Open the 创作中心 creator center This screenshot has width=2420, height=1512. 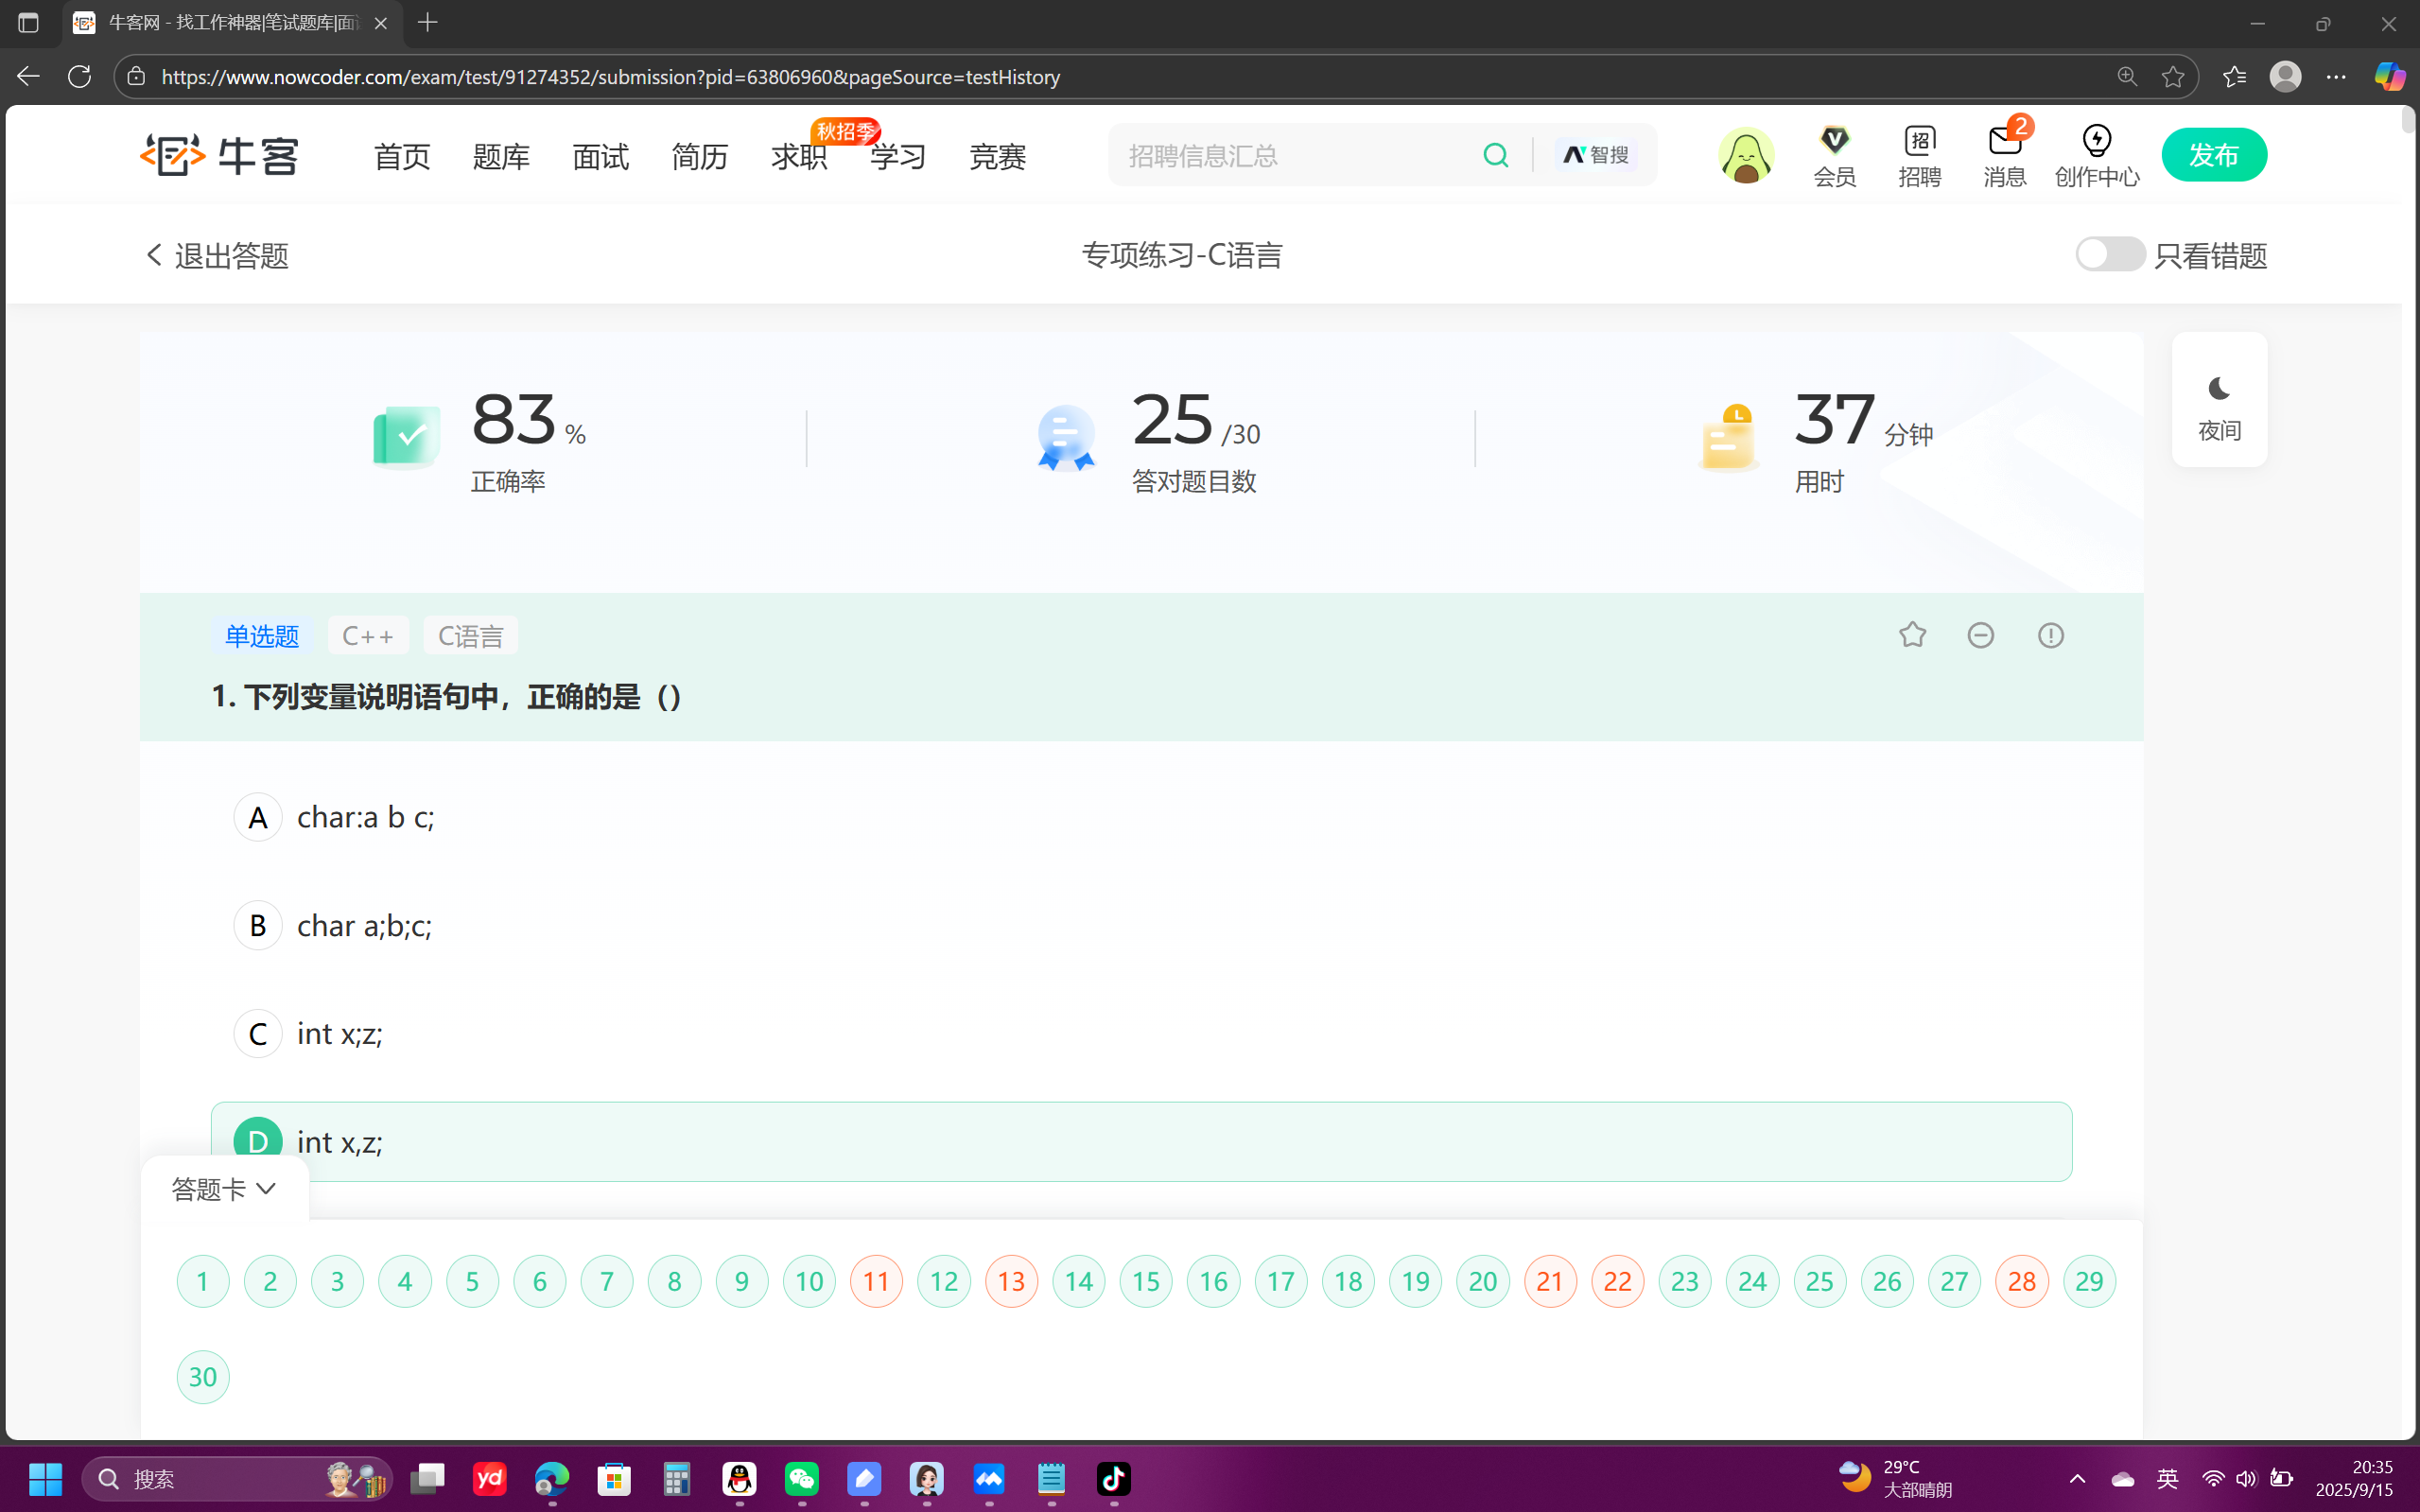[2097, 156]
